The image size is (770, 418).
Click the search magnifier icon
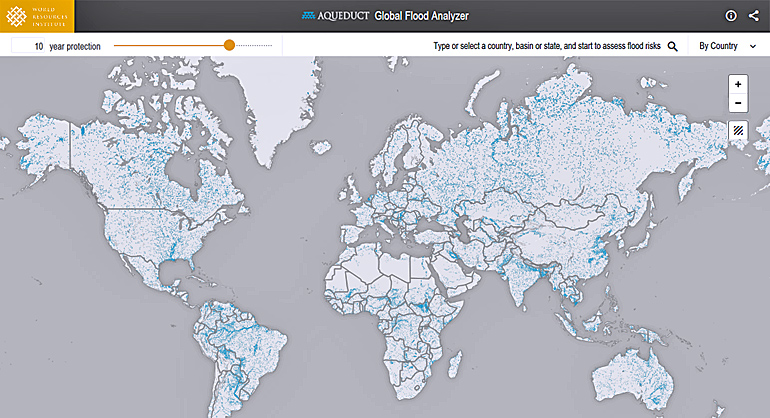coord(672,46)
